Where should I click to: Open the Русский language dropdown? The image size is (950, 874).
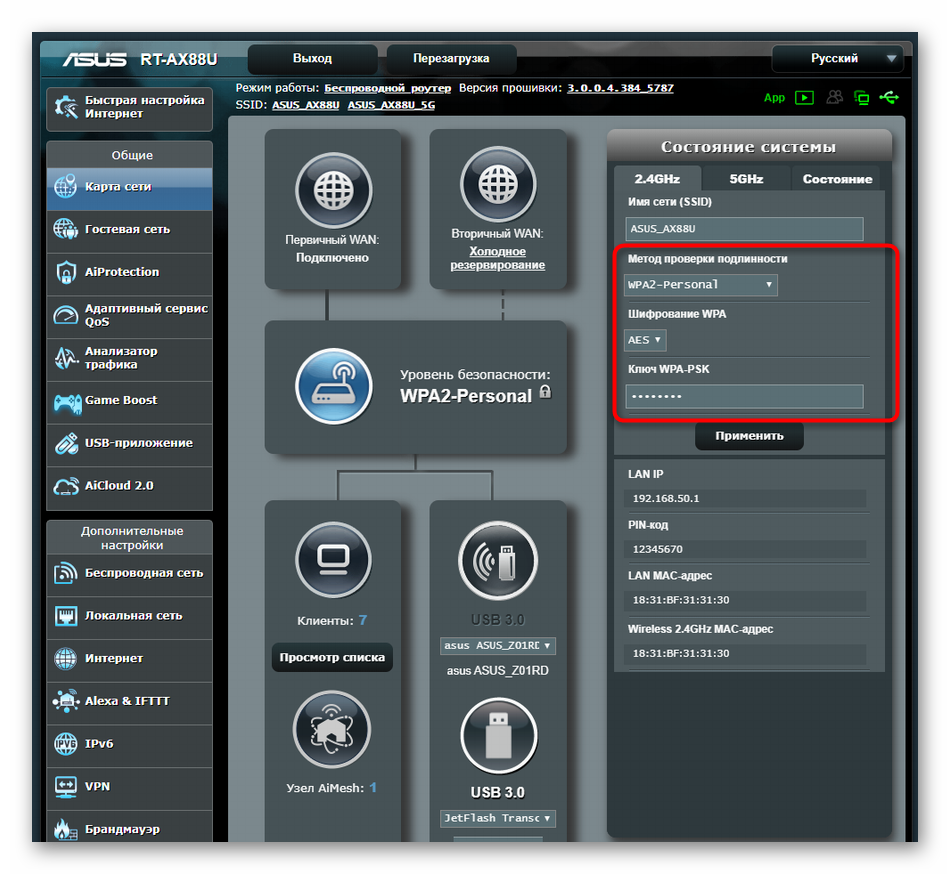pos(838,59)
